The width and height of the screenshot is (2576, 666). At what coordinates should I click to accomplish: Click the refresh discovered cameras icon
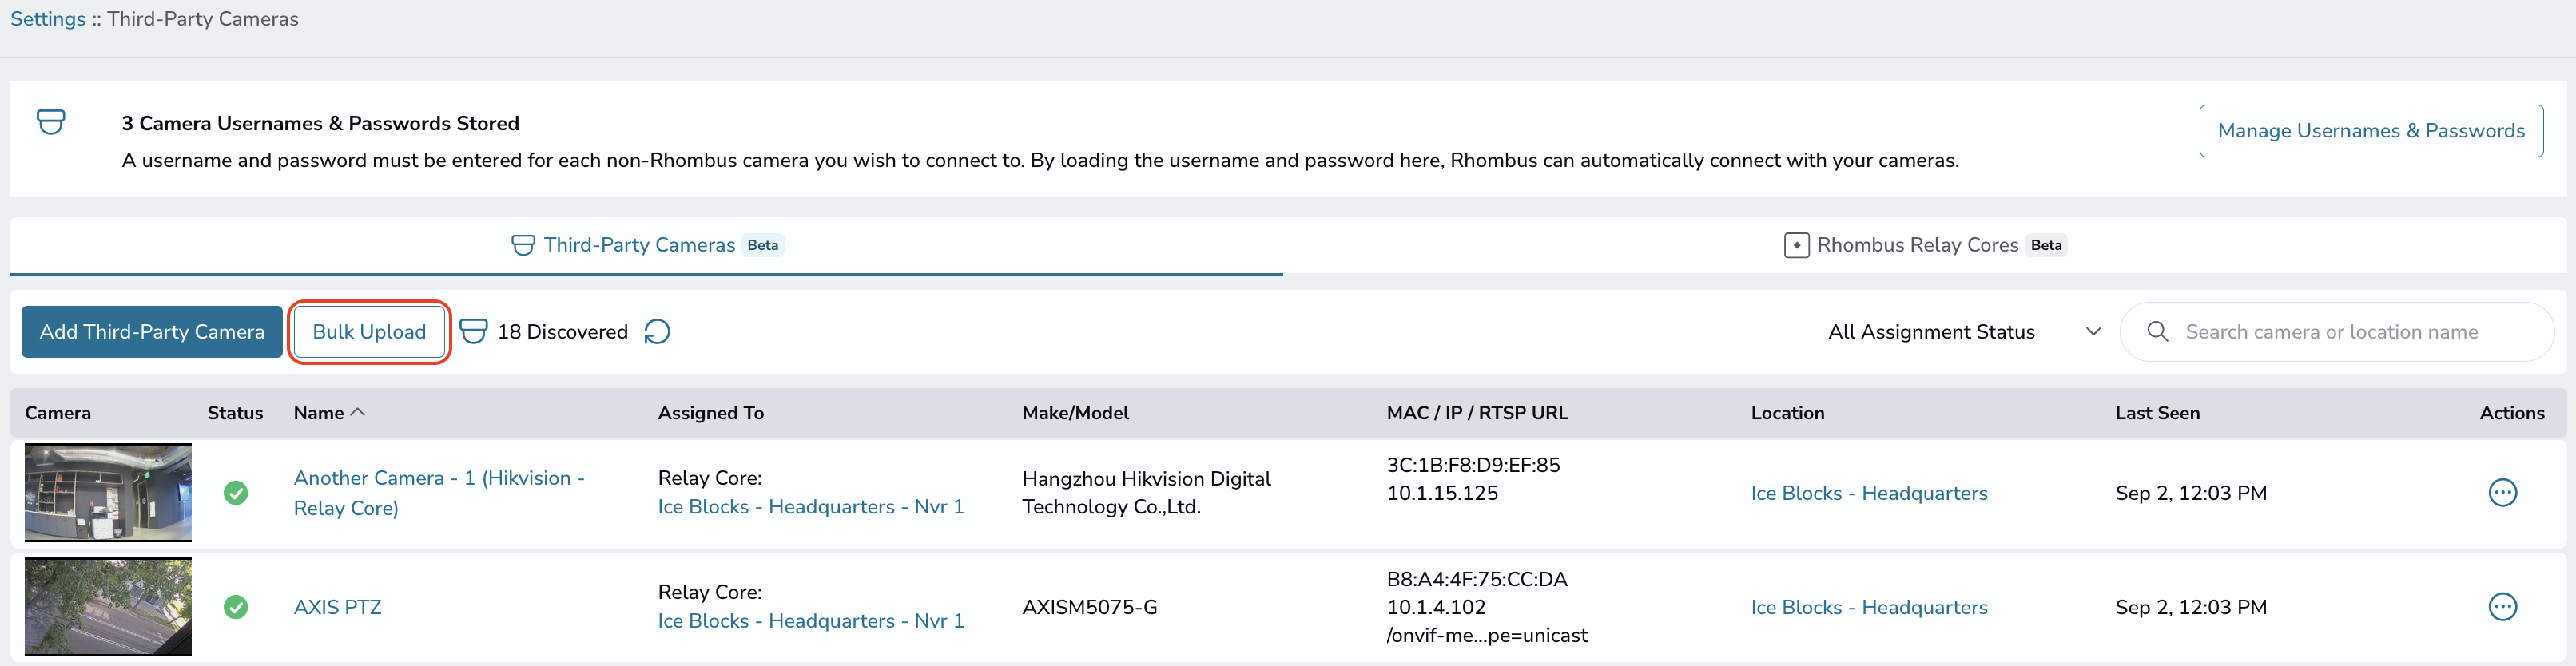[657, 332]
